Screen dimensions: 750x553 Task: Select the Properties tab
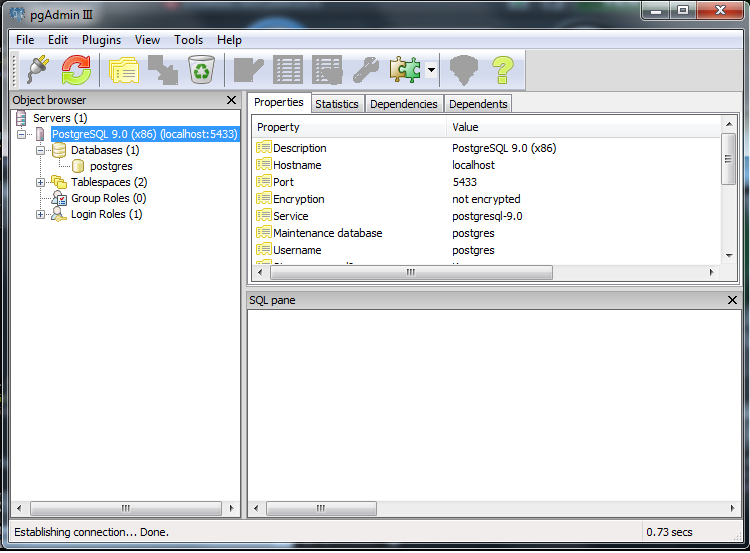[279, 102]
